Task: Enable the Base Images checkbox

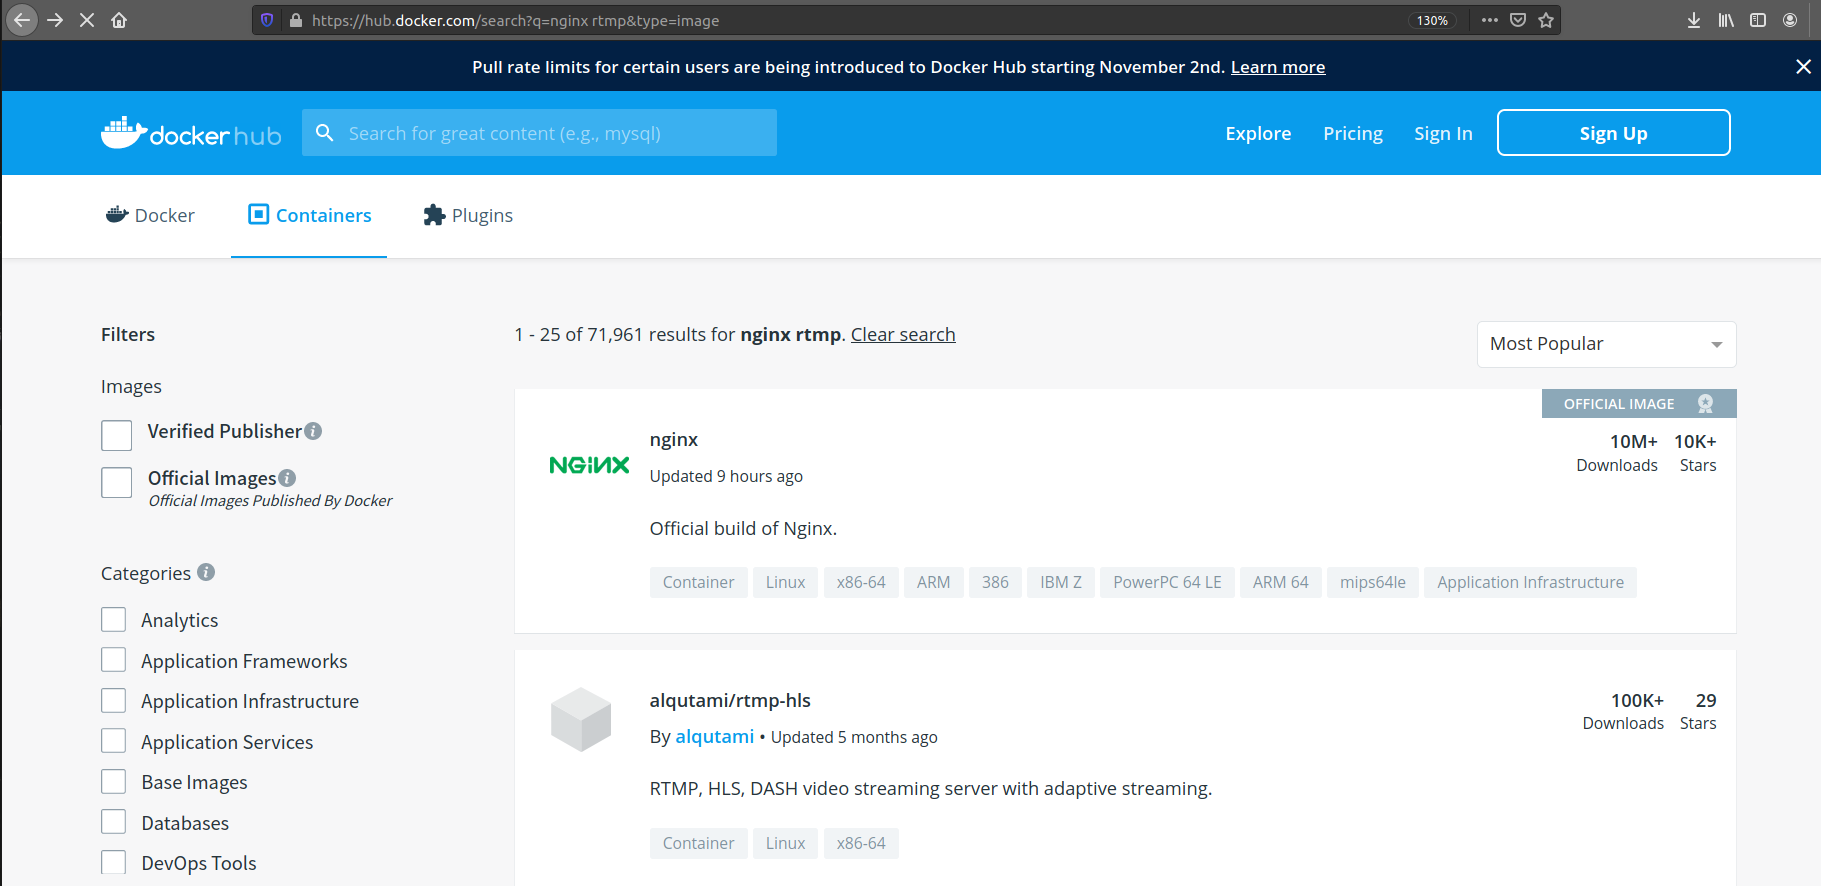Action: (114, 781)
